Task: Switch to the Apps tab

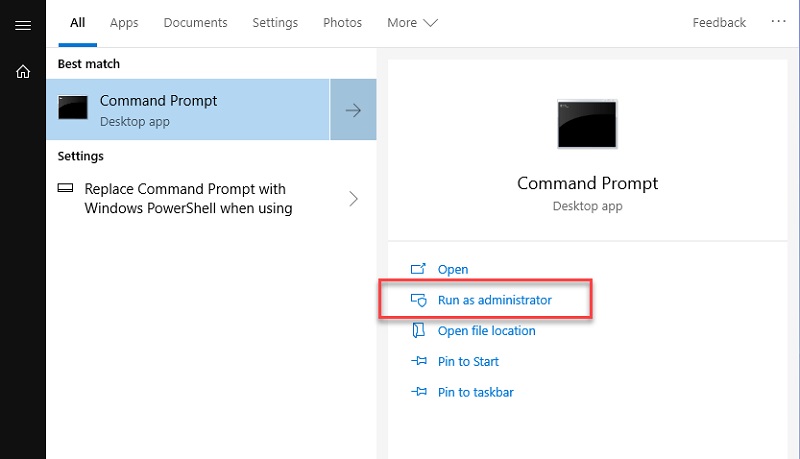Action: coord(124,23)
